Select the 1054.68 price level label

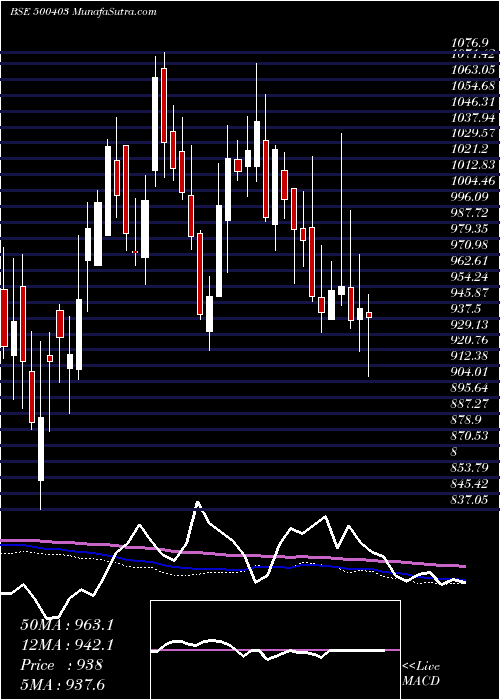pyautogui.click(x=473, y=86)
